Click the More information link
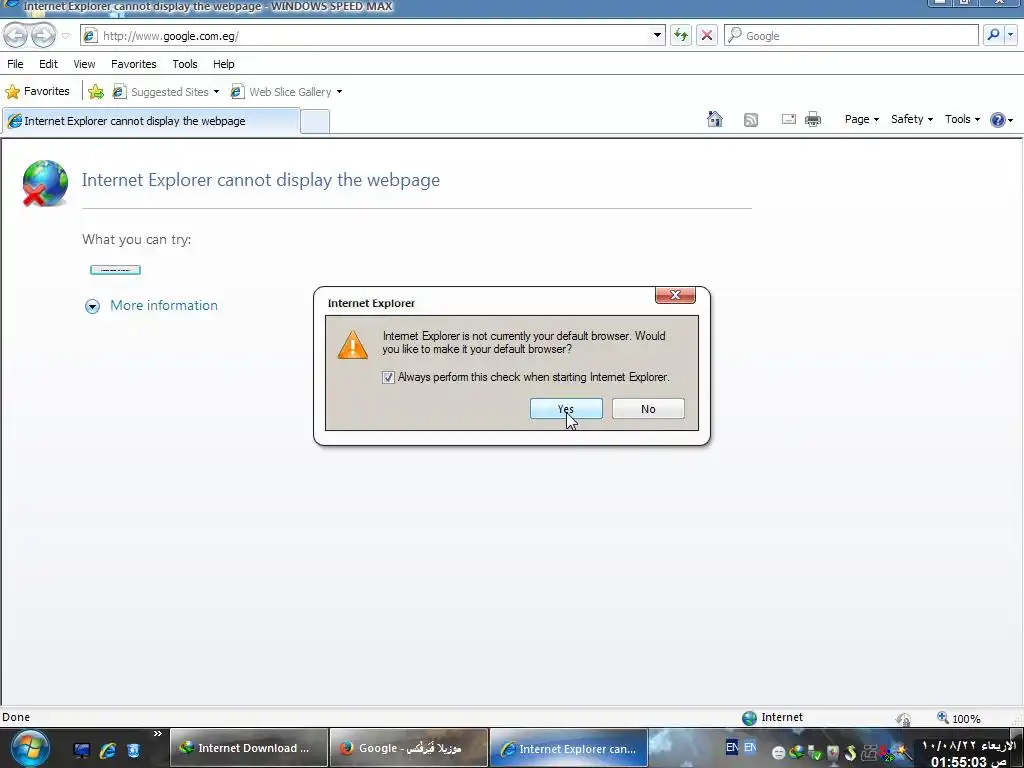 point(164,306)
